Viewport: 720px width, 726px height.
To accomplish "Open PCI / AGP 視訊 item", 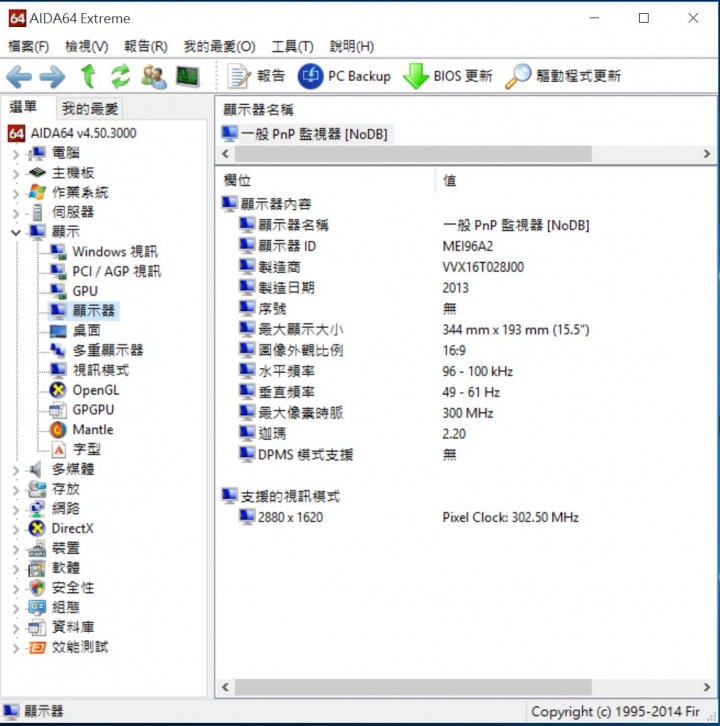I will click(x=106, y=271).
